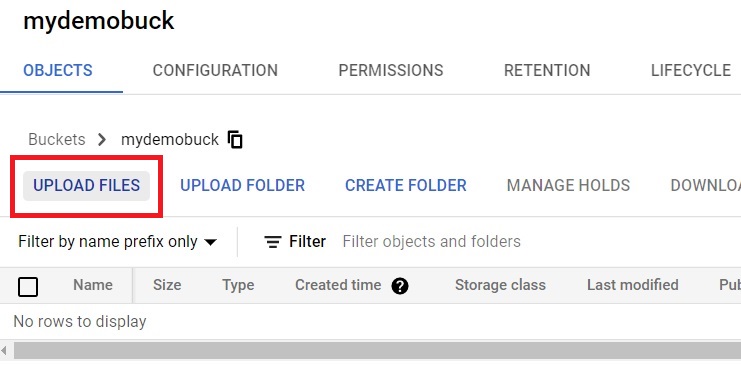Click the Upload Folder button
741x373 pixels.
(242, 185)
